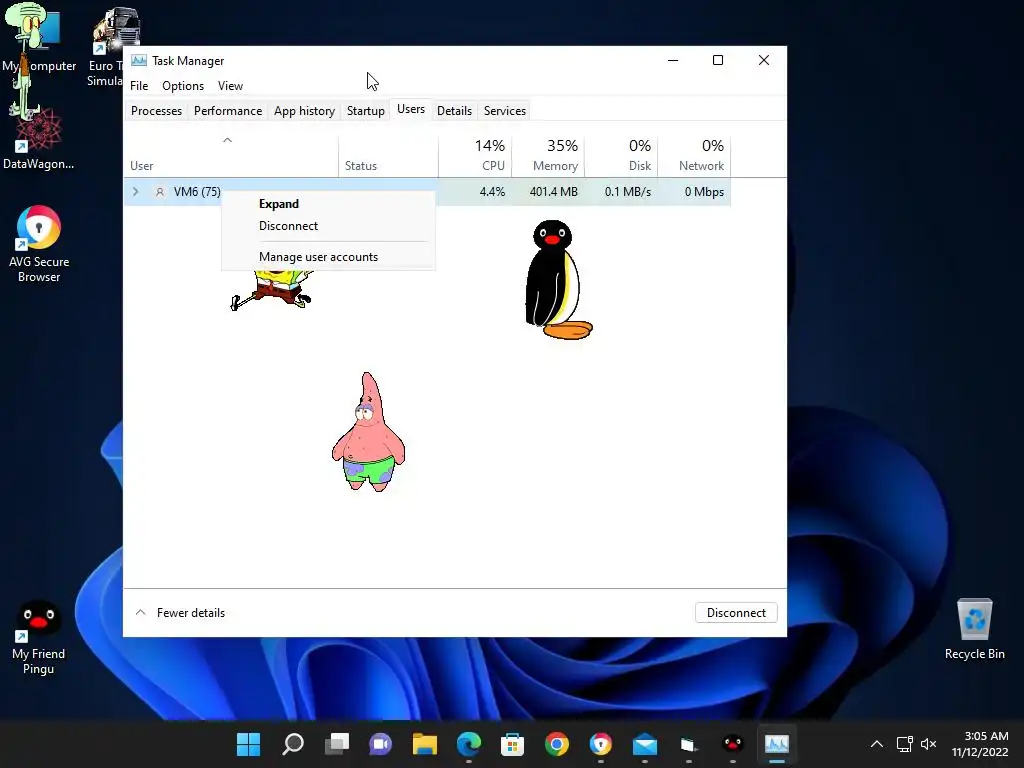The image size is (1024, 768).
Task: Open the Recycle Bin on desktop
Action: [x=974, y=630]
